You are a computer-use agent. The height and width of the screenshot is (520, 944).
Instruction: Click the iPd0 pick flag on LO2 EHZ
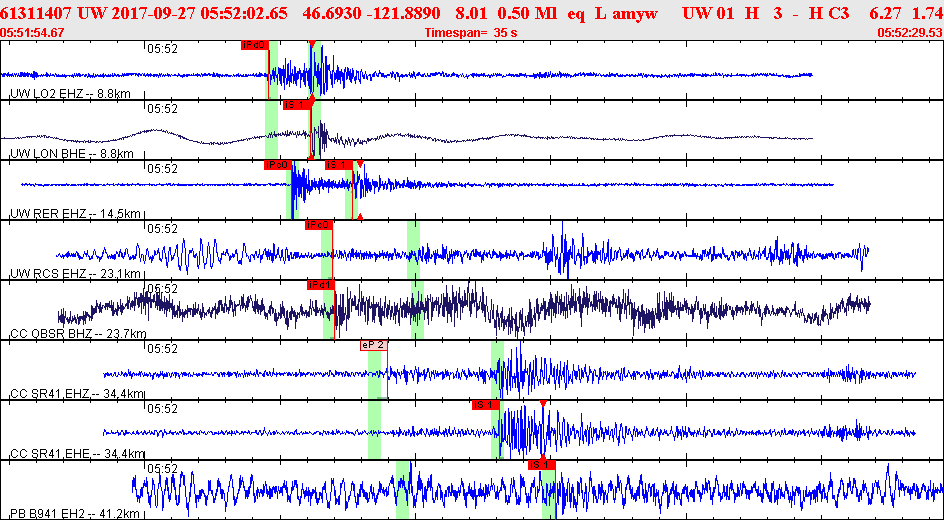(254, 45)
